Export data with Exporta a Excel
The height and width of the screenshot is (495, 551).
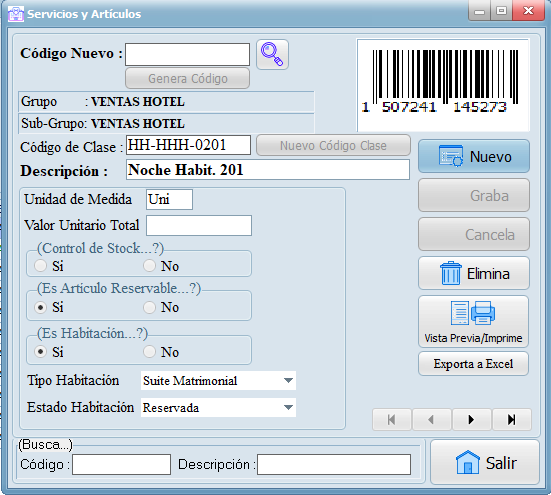click(x=473, y=364)
